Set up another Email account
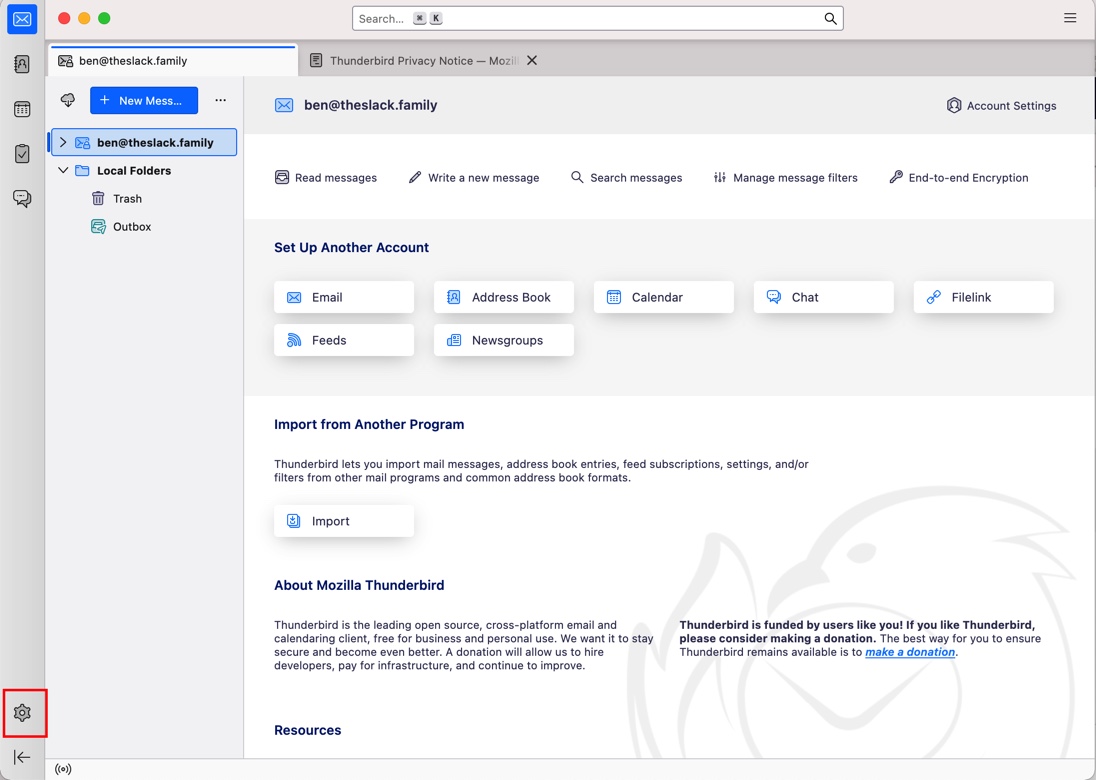The image size is (1096, 780). (x=344, y=297)
